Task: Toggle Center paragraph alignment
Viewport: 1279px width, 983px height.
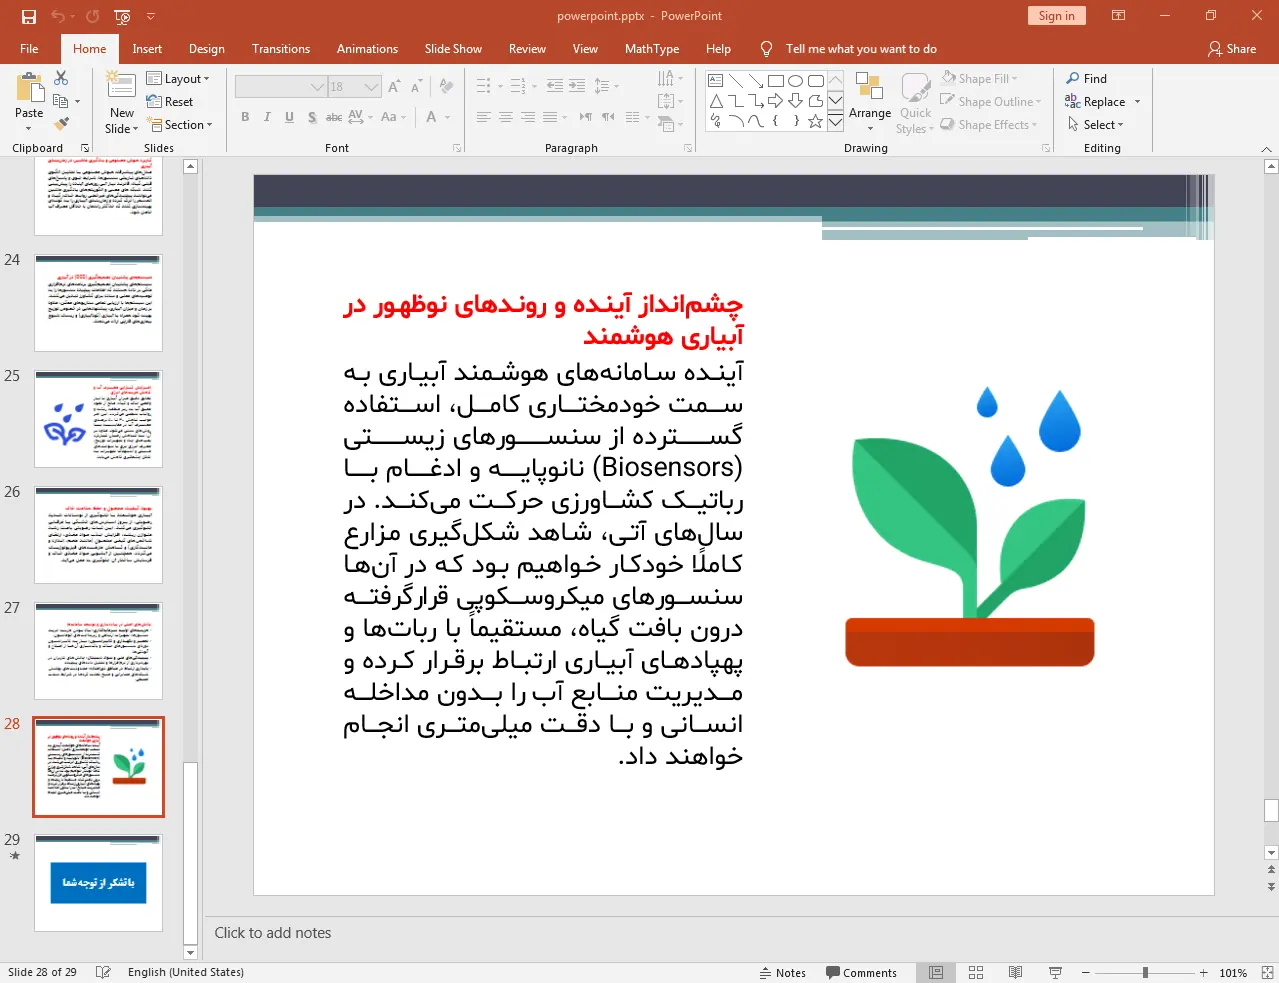Action: point(506,117)
